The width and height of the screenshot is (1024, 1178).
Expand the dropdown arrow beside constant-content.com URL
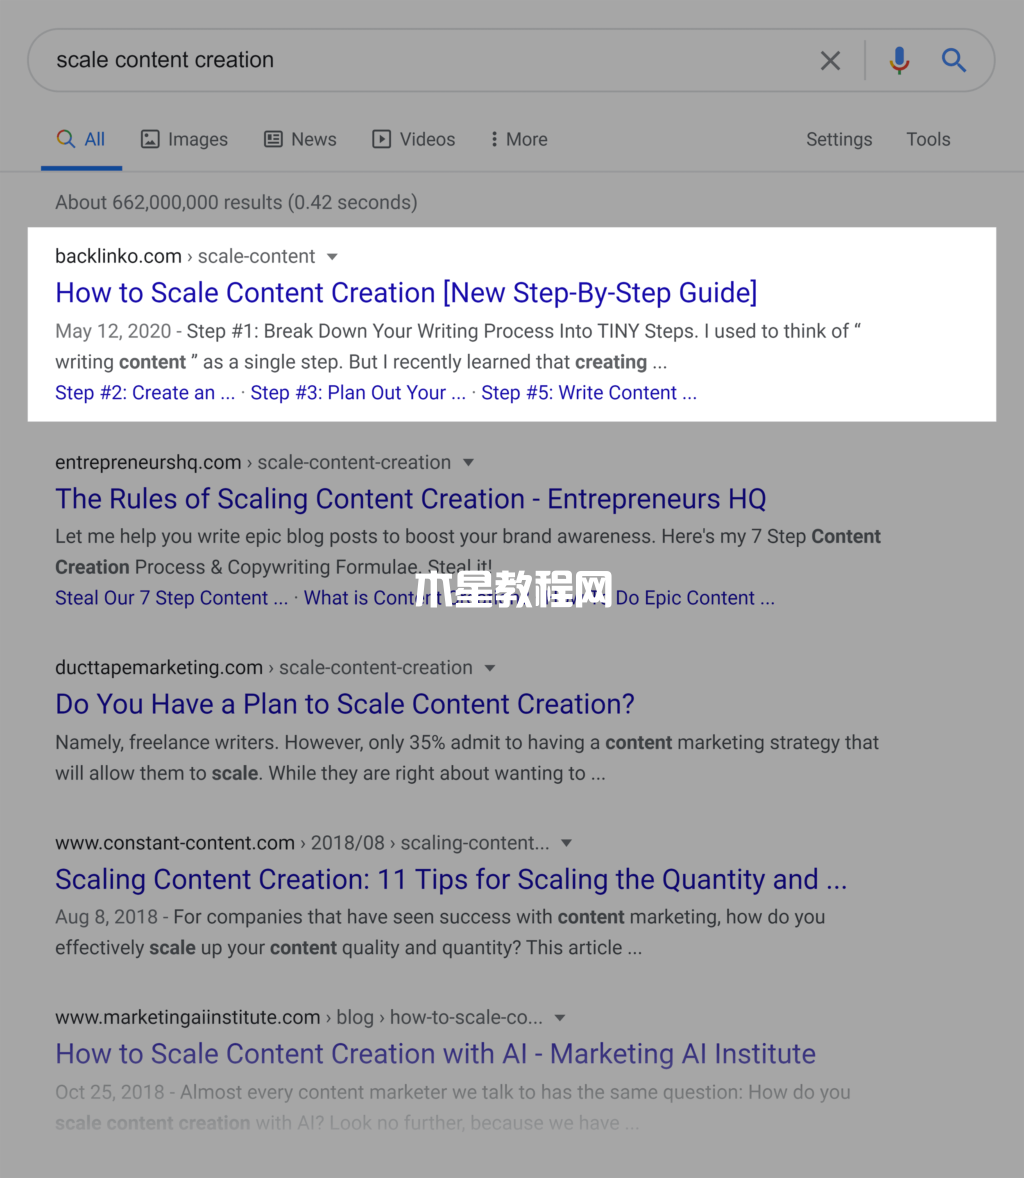click(x=566, y=843)
